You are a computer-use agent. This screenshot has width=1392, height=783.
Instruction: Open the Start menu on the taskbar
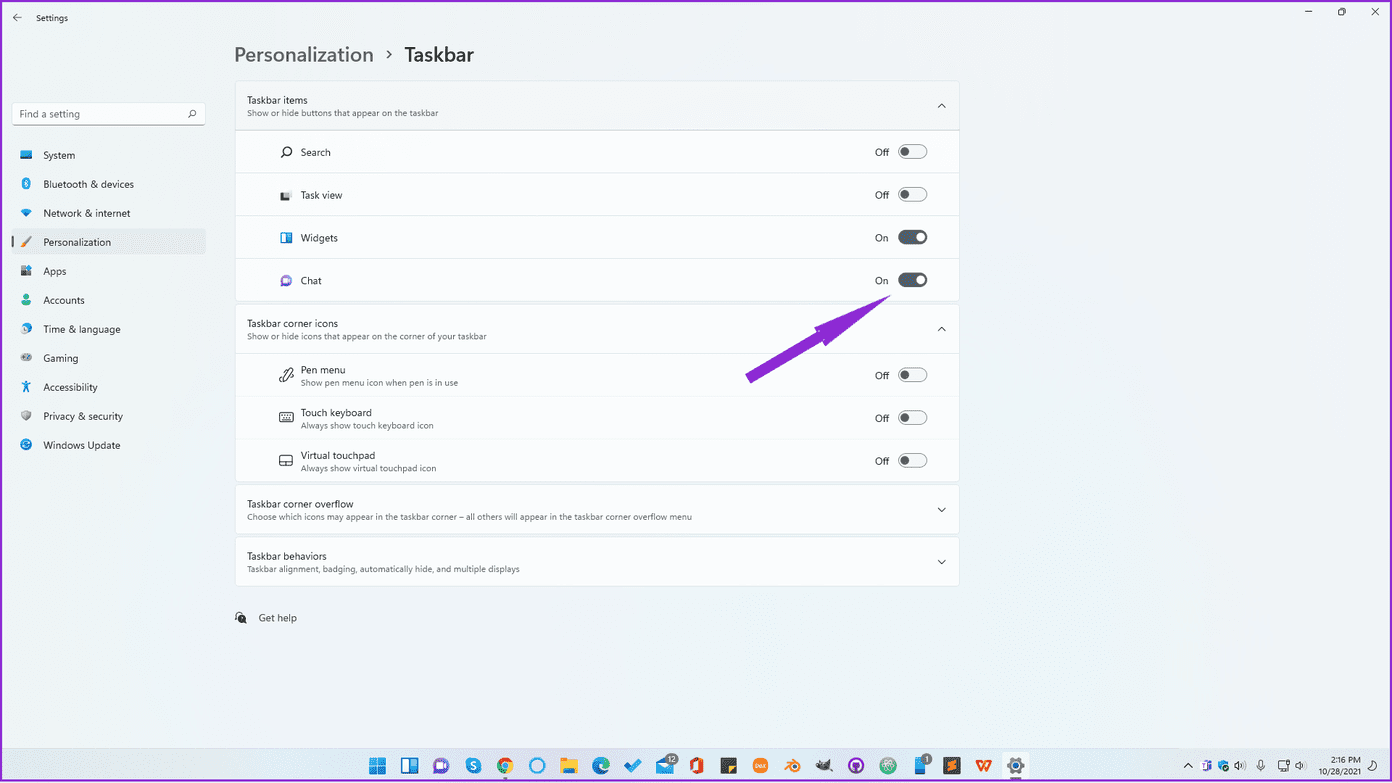tap(377, 766)
